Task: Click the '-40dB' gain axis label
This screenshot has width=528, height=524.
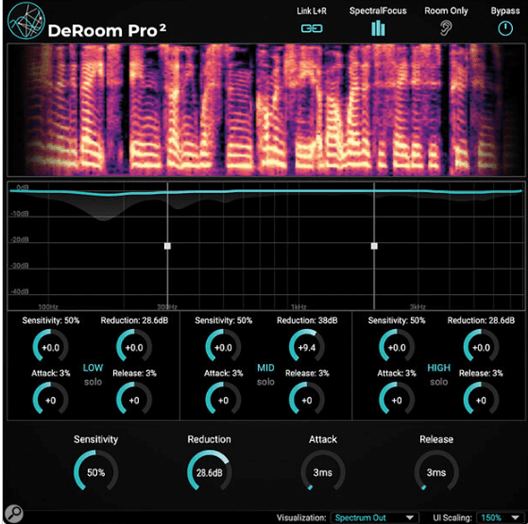Action: click(20, 291)
